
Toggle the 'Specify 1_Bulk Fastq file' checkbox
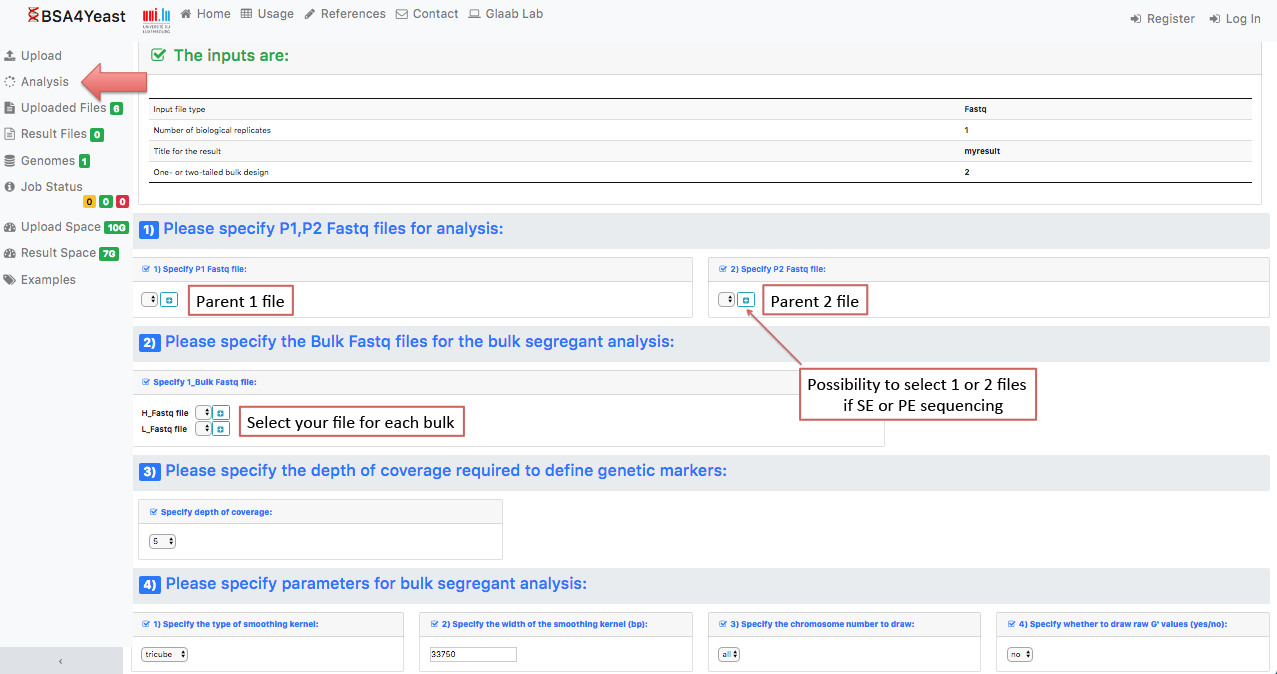pos(146,382)
